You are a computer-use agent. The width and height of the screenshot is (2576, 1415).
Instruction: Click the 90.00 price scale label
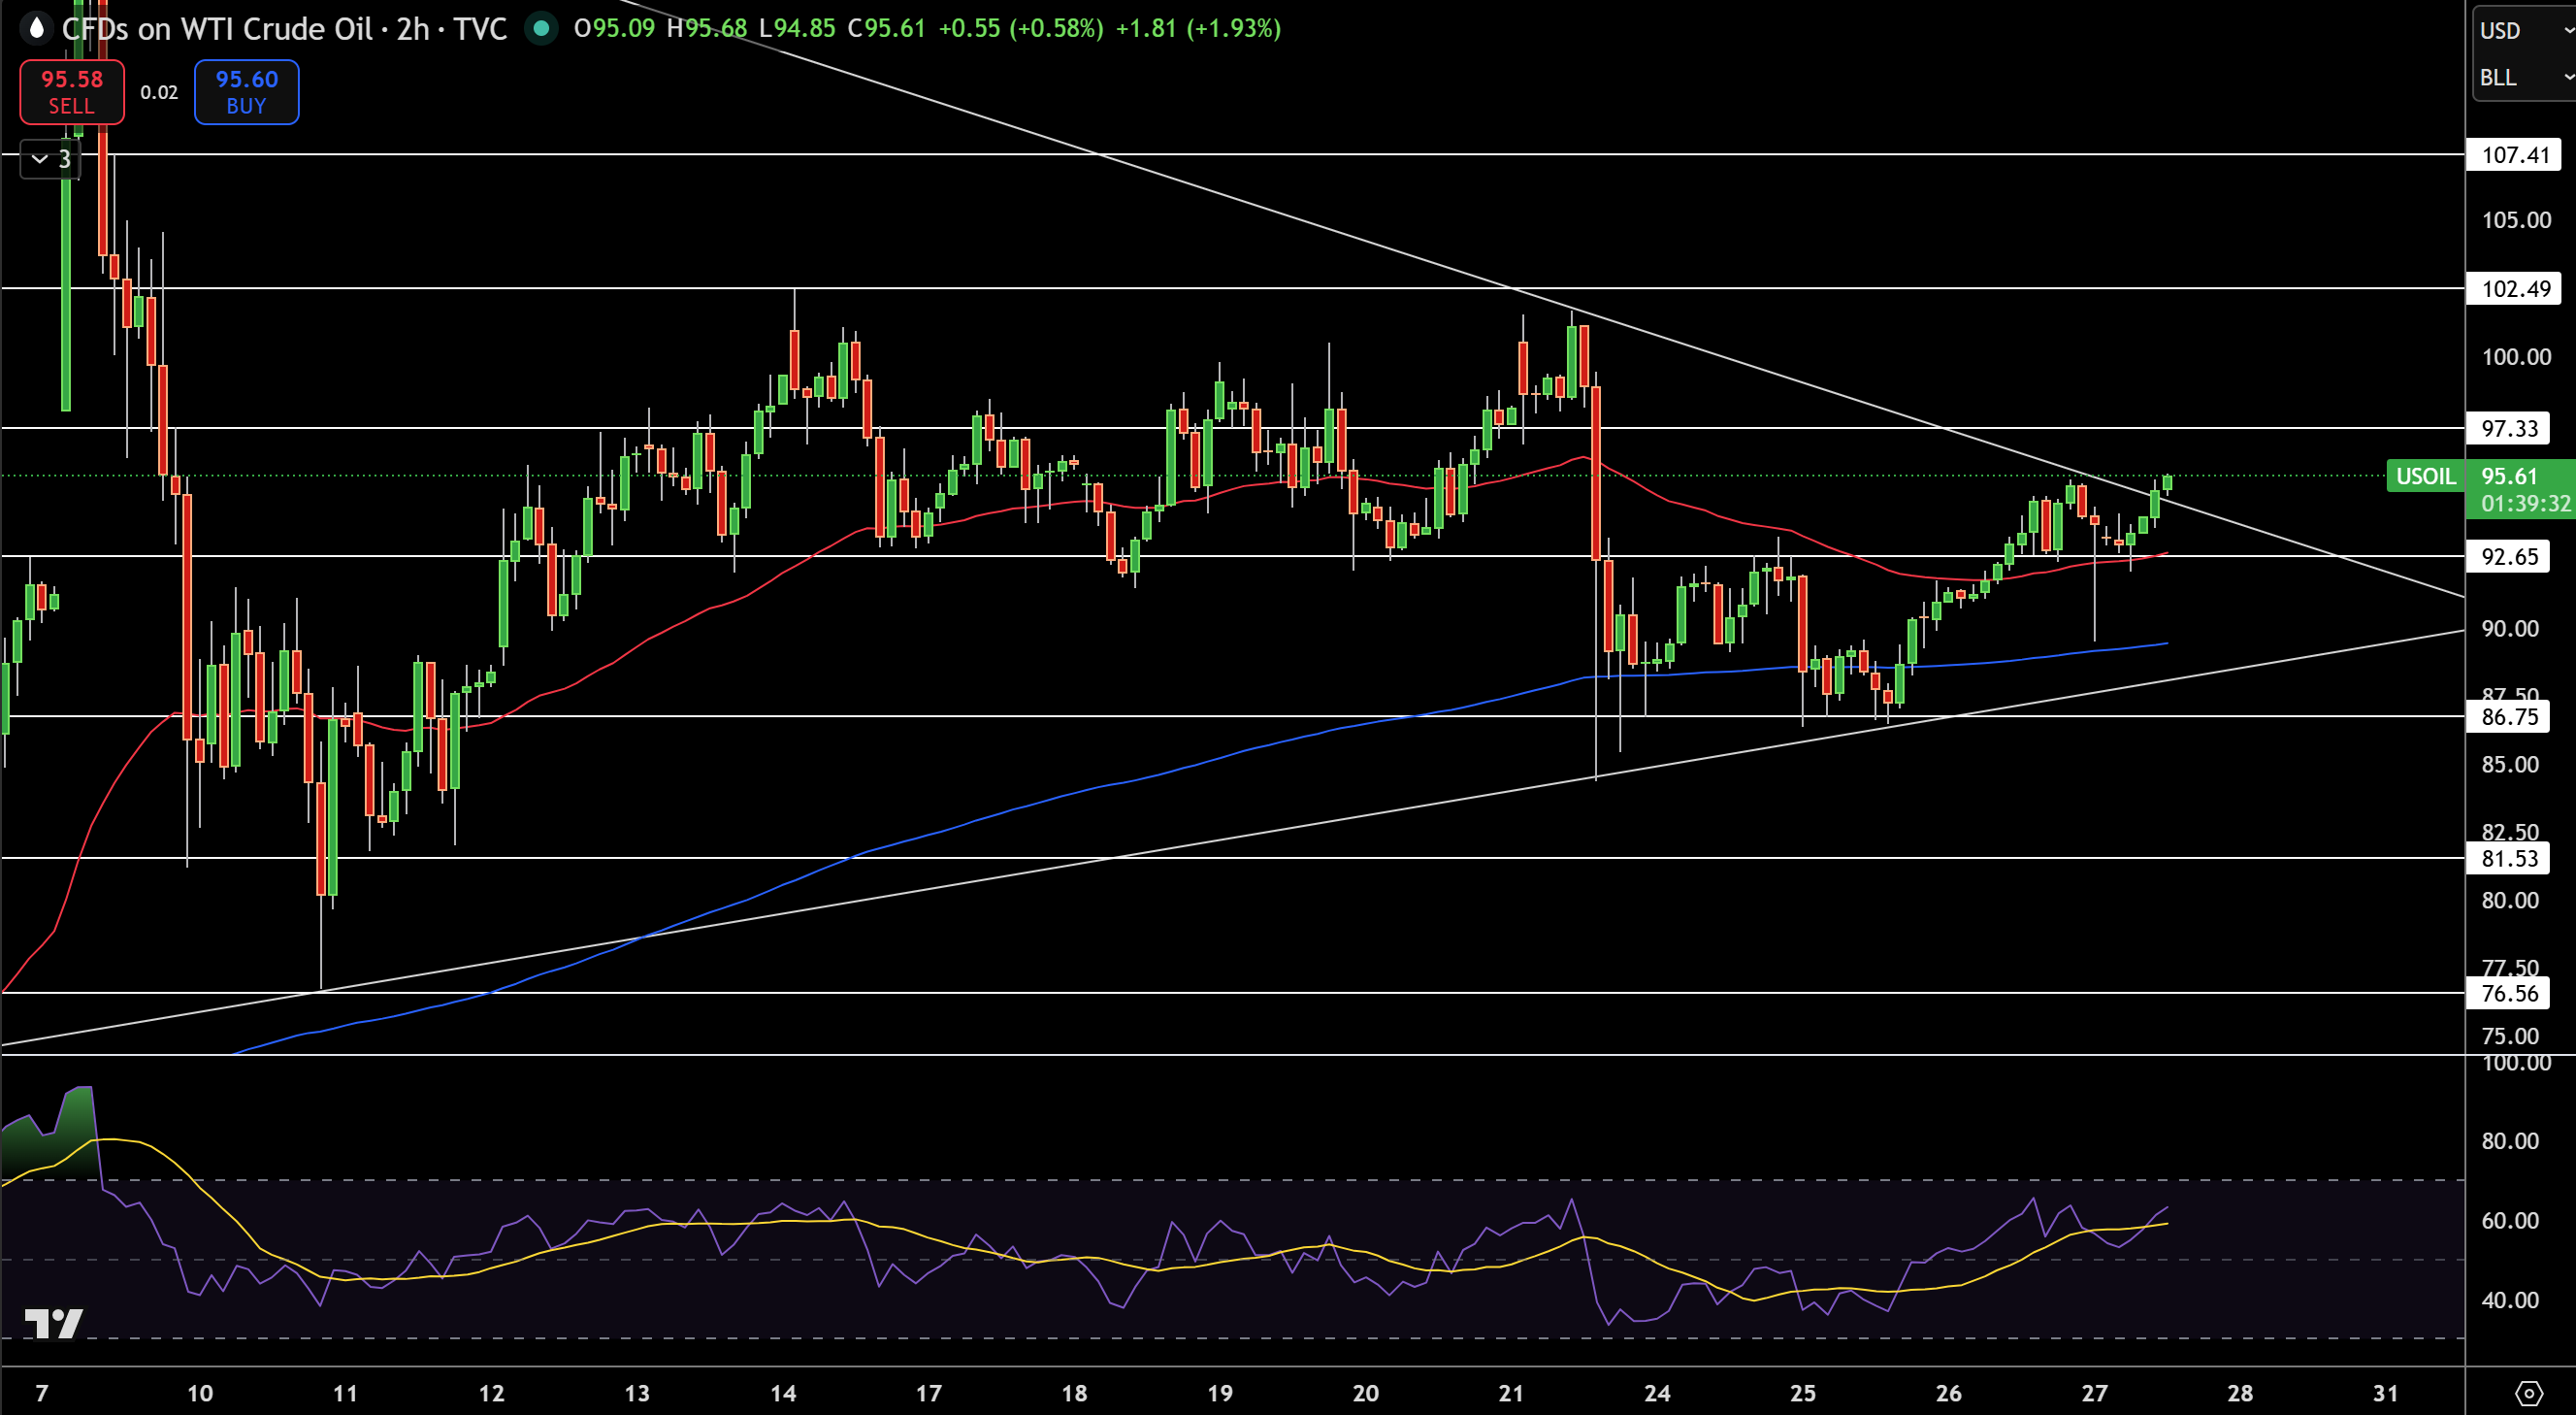(x=2510, y=629)
